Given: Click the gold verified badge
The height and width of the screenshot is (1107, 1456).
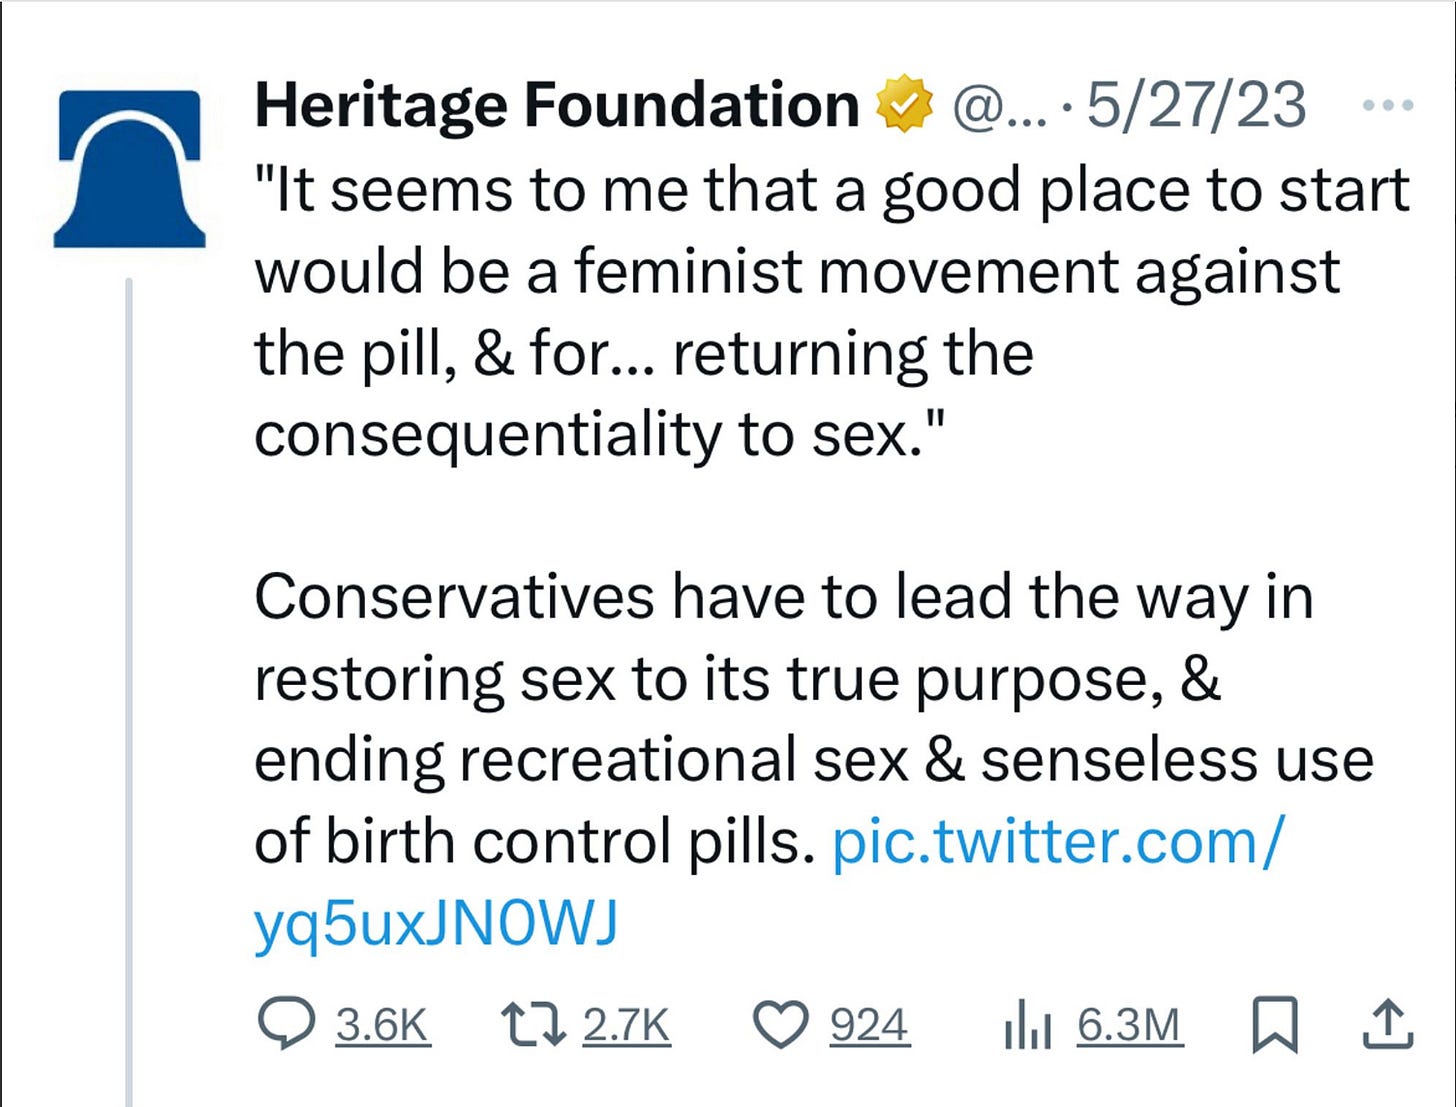Looking at the screenshot, I should [903, 102].
